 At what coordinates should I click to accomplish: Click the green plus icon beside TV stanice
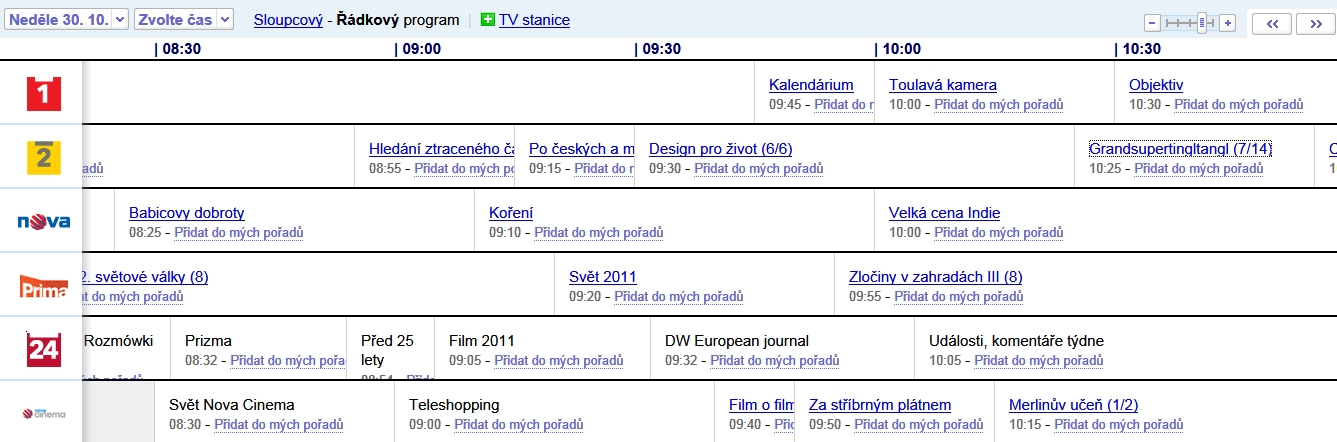[x=488, y=19]
